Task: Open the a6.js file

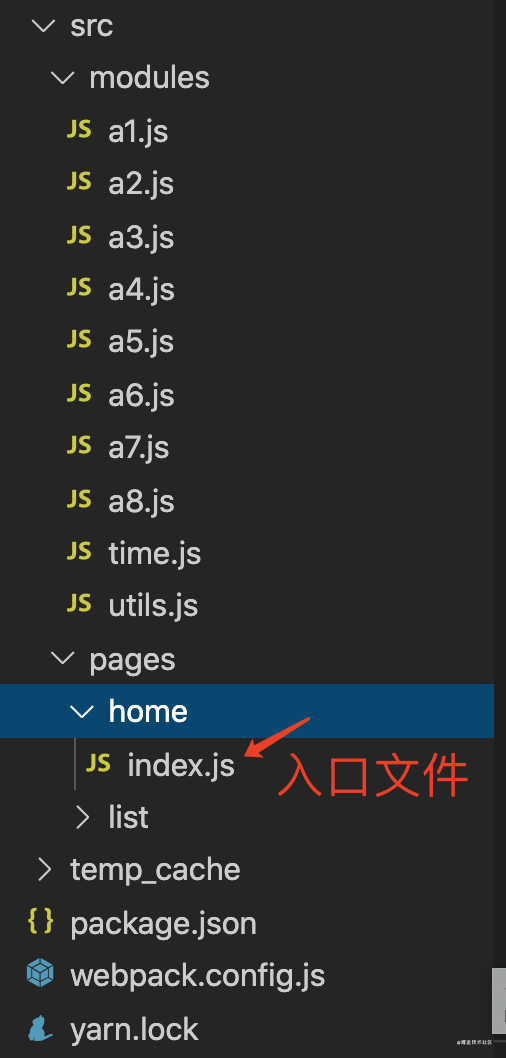Action: point(142,395)
